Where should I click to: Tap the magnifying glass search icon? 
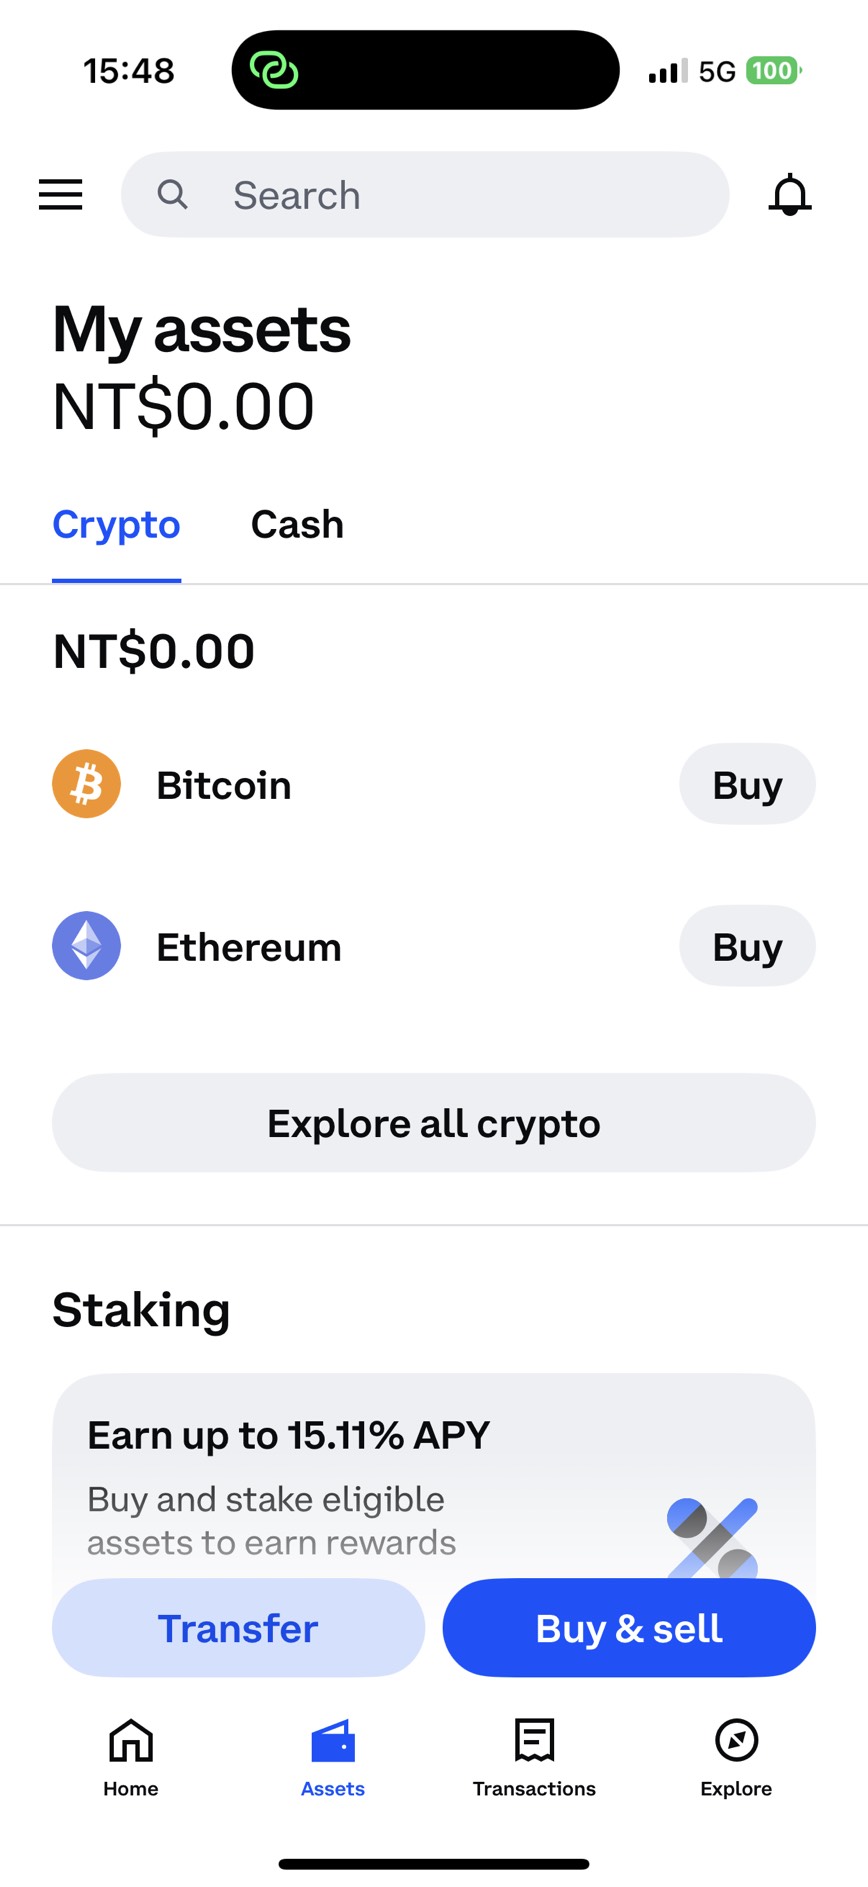click(x=172, y=194)
